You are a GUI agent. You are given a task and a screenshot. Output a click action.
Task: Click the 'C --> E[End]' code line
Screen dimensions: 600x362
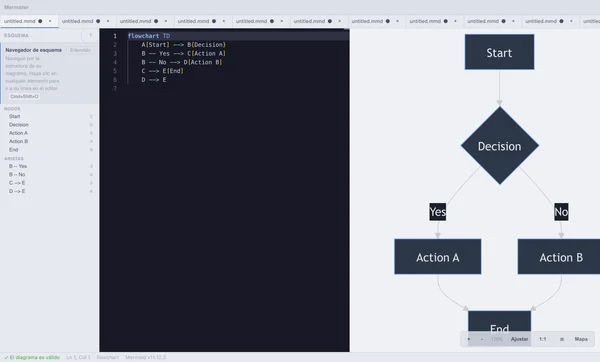pos(163,71)
